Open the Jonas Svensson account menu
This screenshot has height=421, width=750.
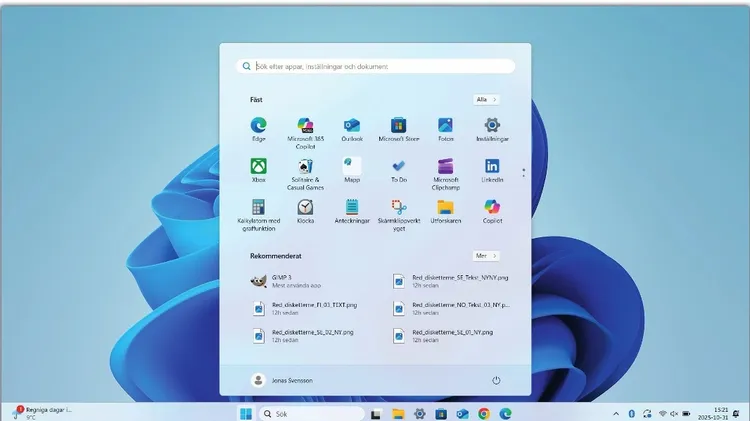point(285,381)
